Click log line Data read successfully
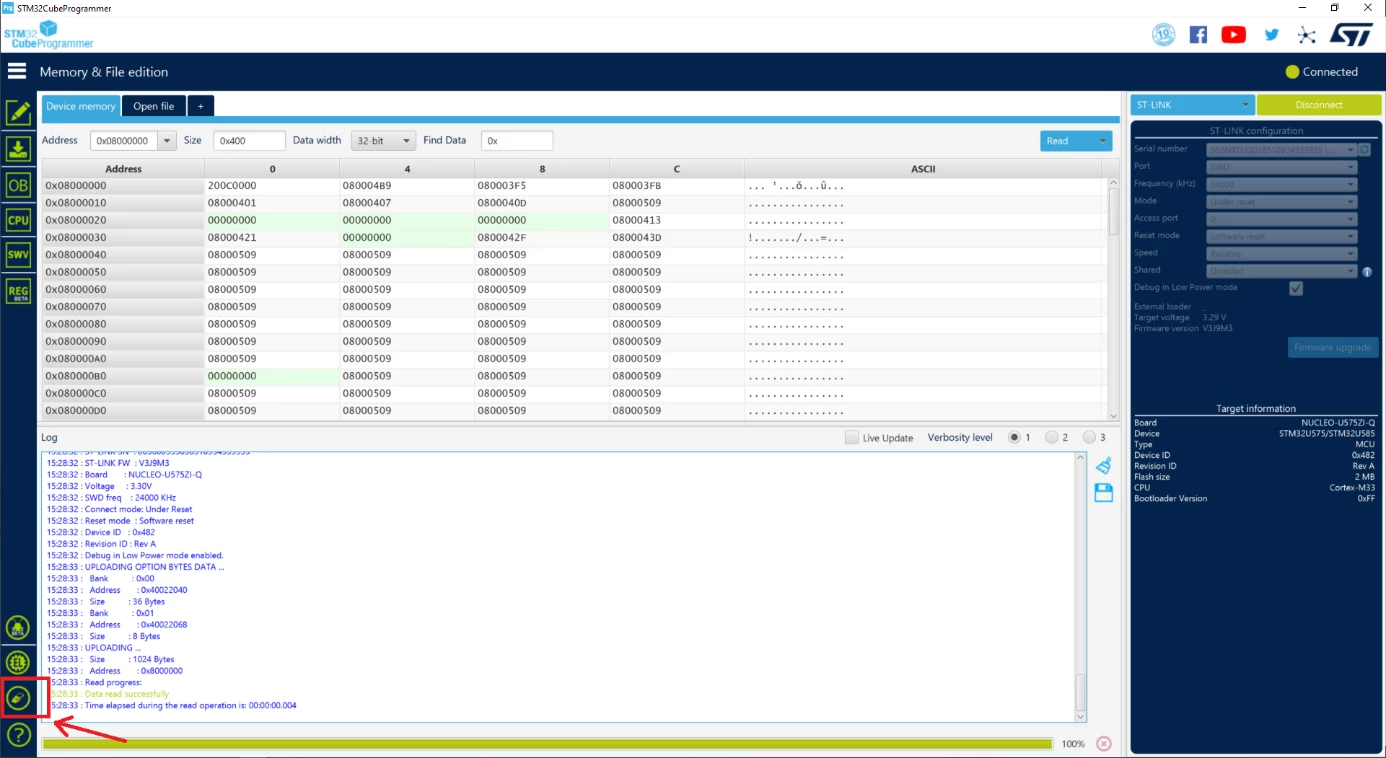Image resolution: width=1386 pixels, height=758 pixels. pos(127,694)
